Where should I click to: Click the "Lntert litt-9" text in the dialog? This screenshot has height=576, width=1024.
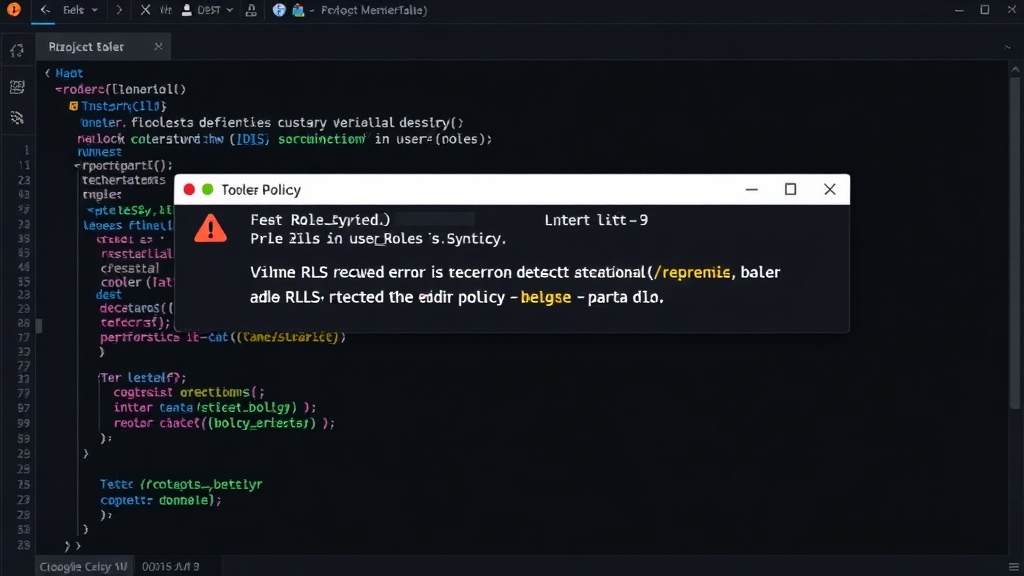click(x=596, y=220)
